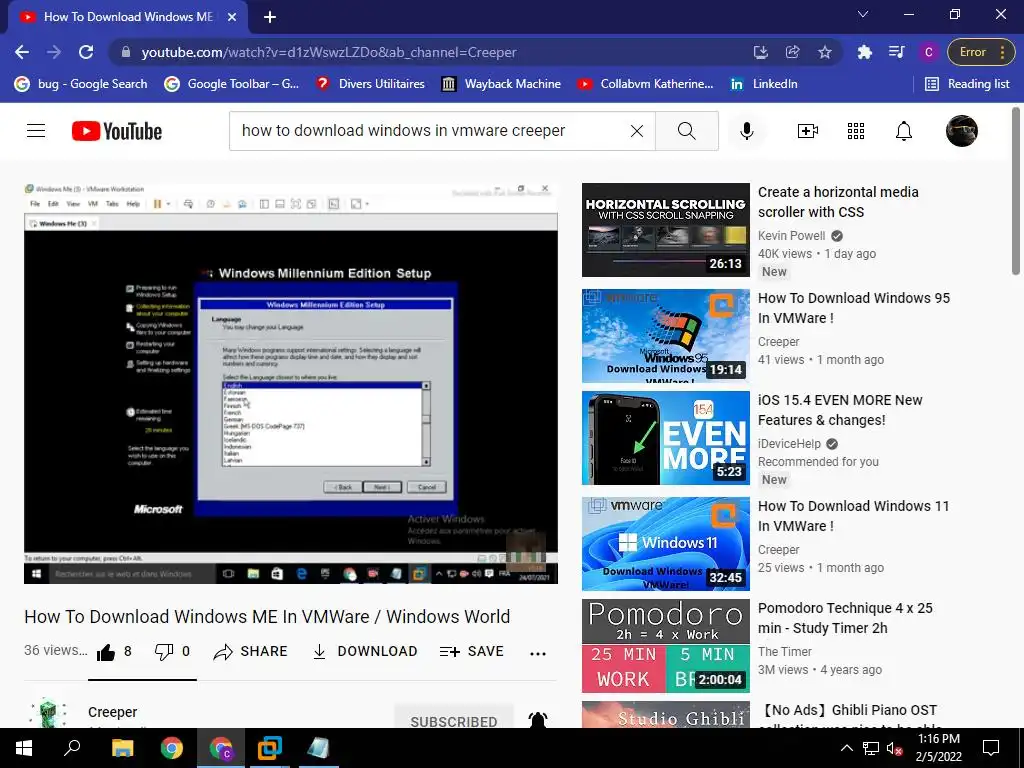This screenshot has height=768, width=1024.
Task: Click the SUBSCRIBED button
Action: [454, 717]
